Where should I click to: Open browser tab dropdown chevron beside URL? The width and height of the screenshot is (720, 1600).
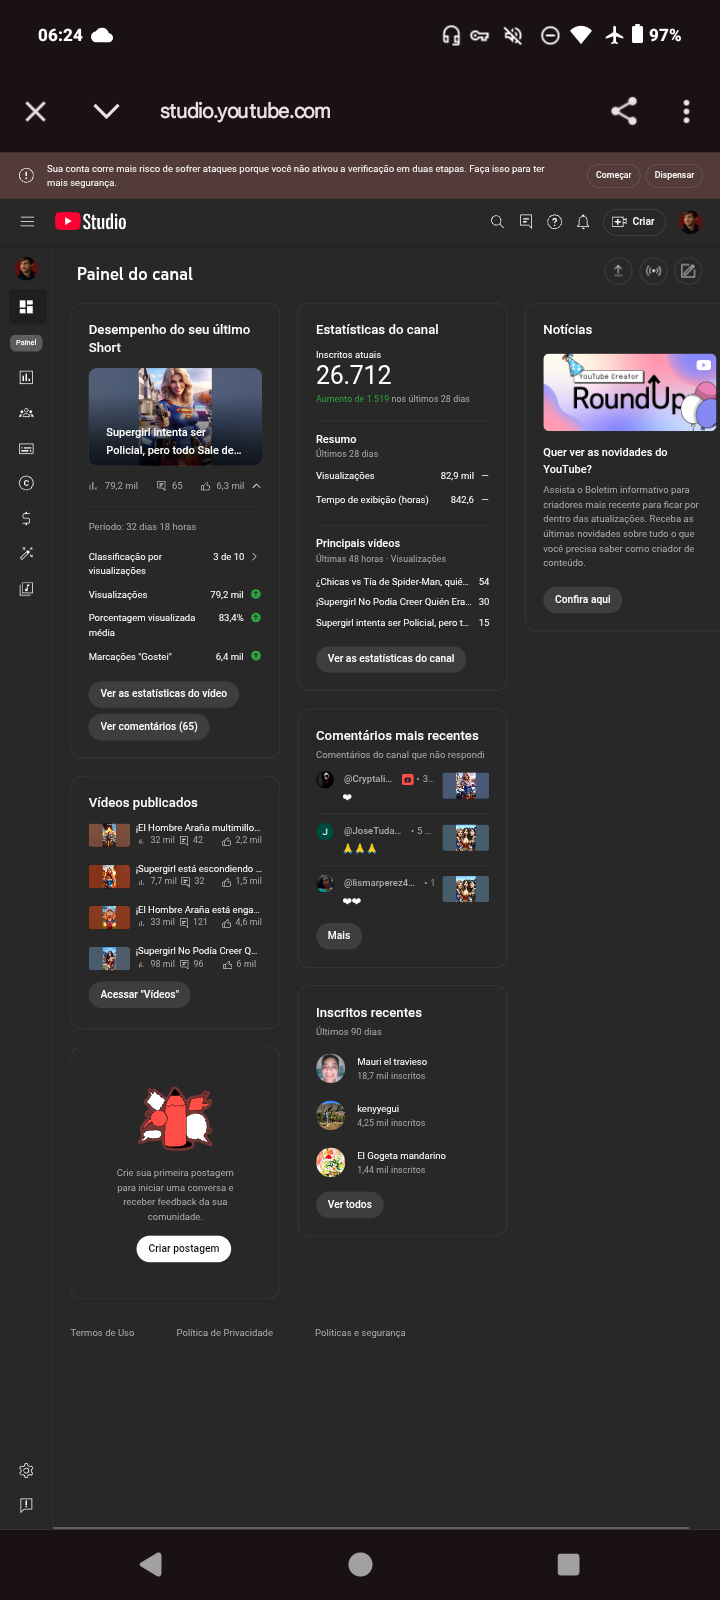coord(106,111)
